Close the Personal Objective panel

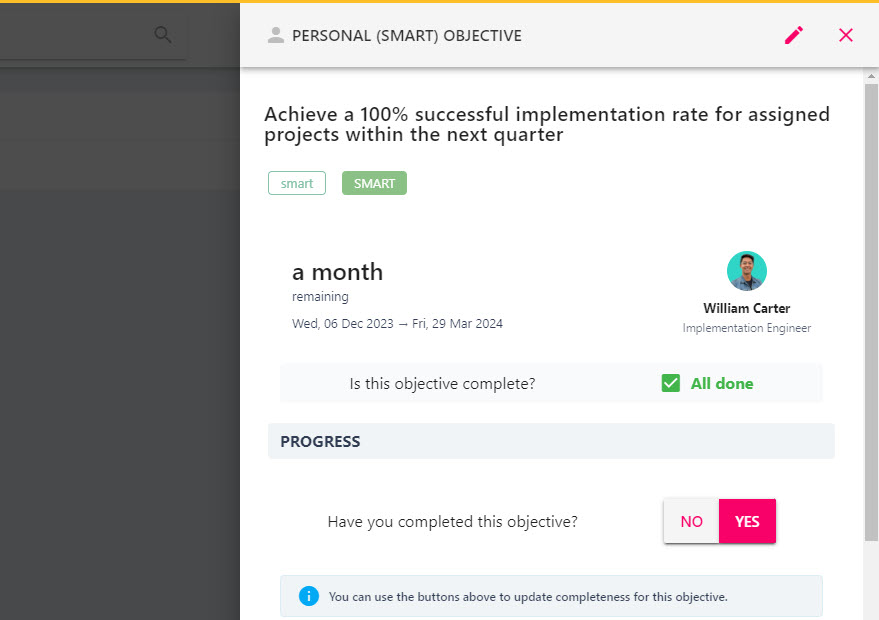pos(845,35)
